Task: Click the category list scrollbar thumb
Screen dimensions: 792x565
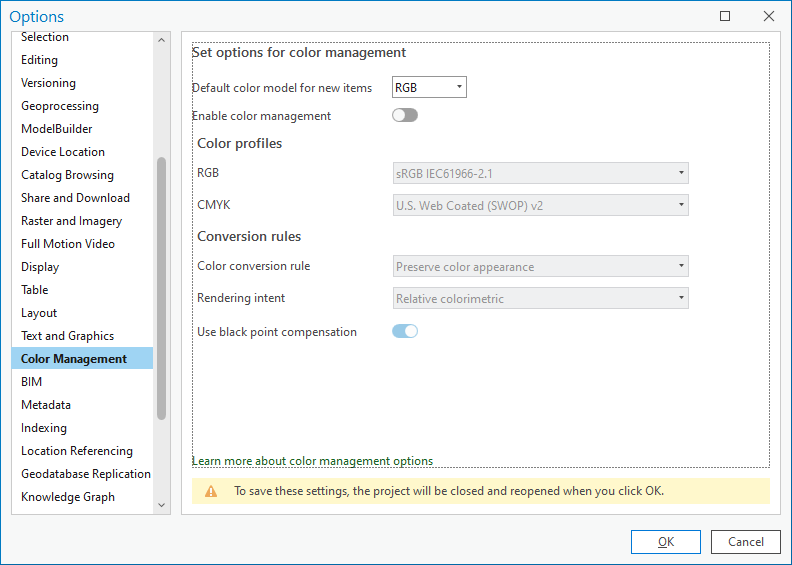Action: (162, 288)
